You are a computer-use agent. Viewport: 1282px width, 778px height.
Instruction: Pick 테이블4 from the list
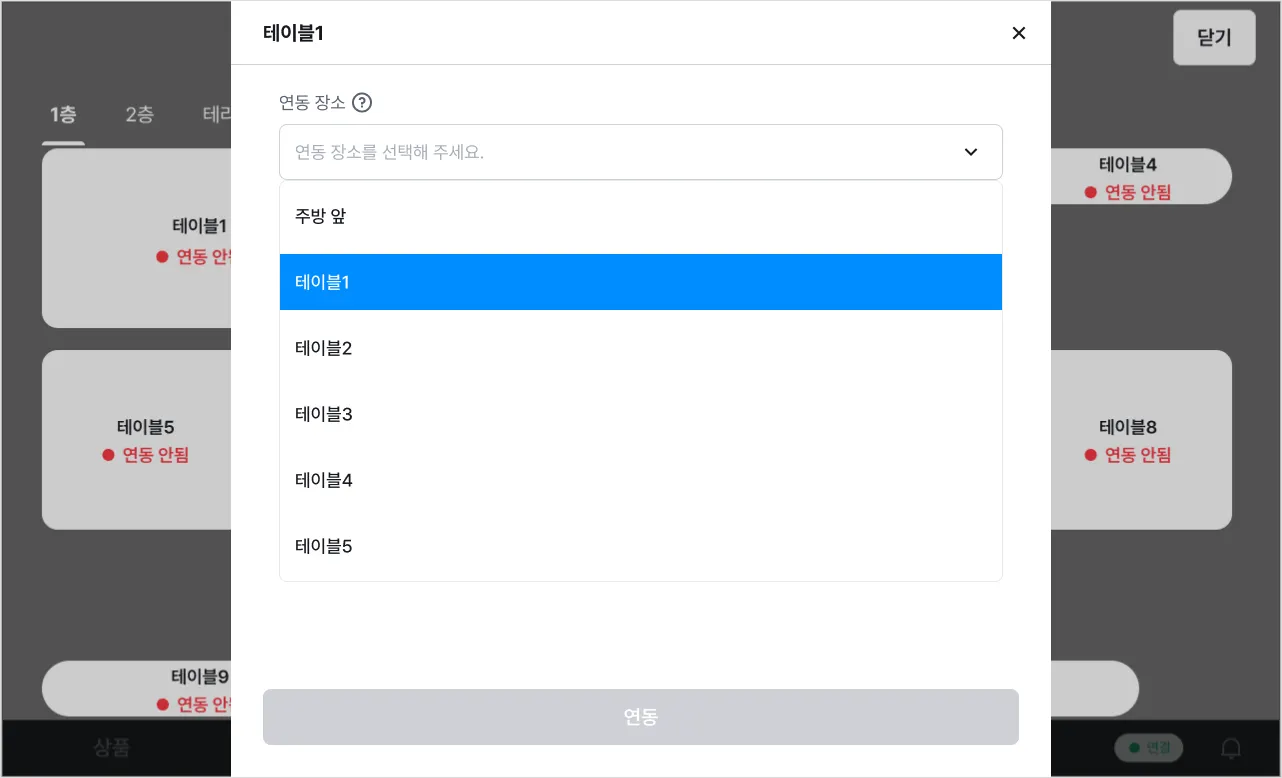click(640, 480)
